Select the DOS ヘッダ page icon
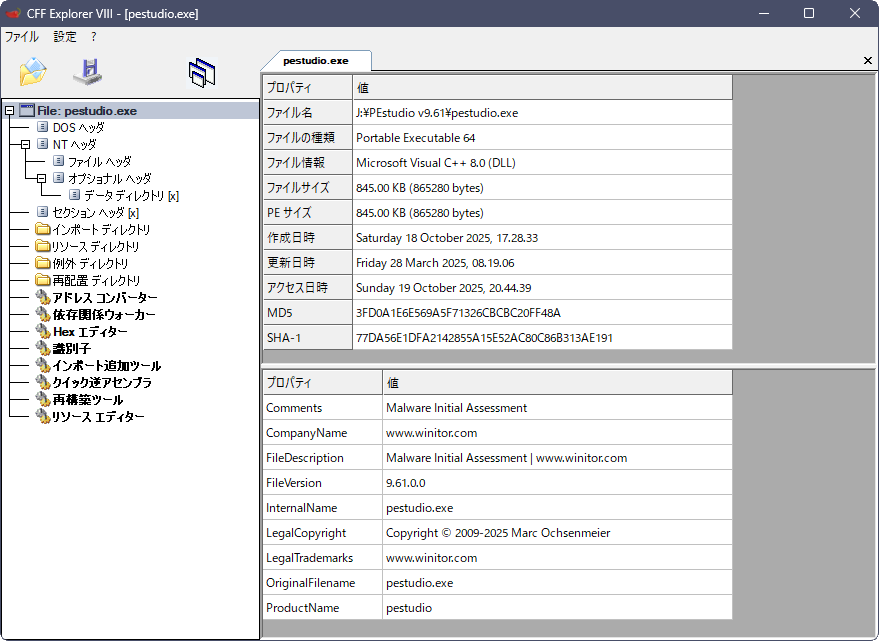Viewport: 879px width, 641px height. [43, 127]
